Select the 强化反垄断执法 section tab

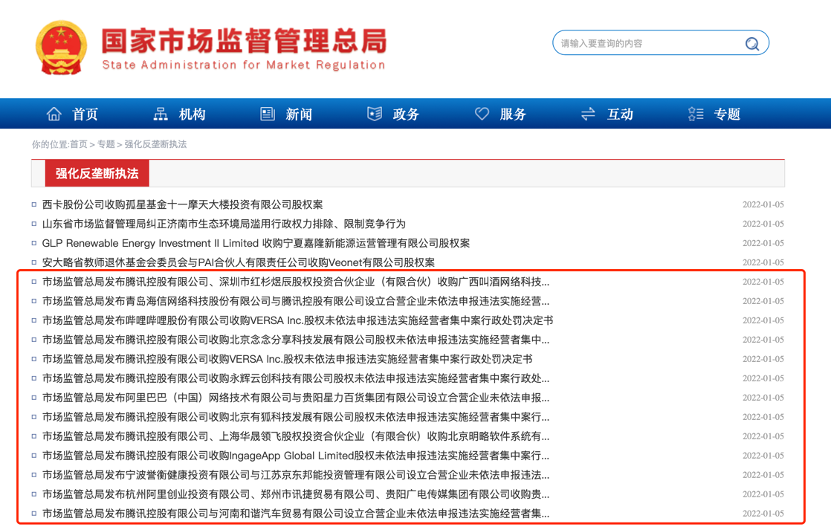pyautogui.click(x=97, y=173)
